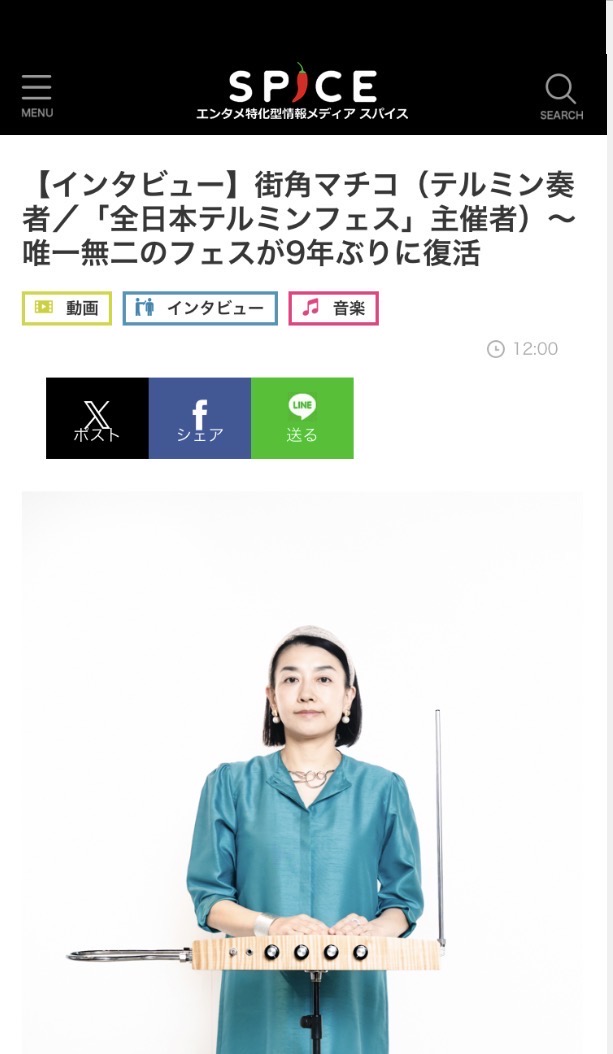
Task: Click the X logo on ポスト button
Action: (97, 413)
